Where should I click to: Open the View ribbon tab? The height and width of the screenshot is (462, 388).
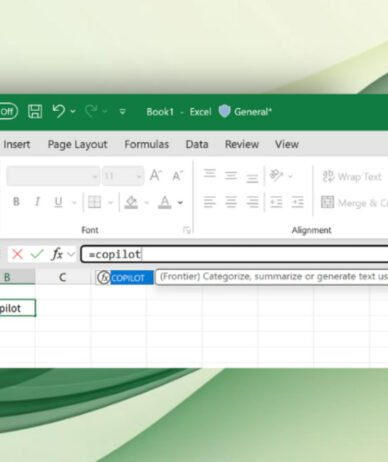tap(287, 144)
